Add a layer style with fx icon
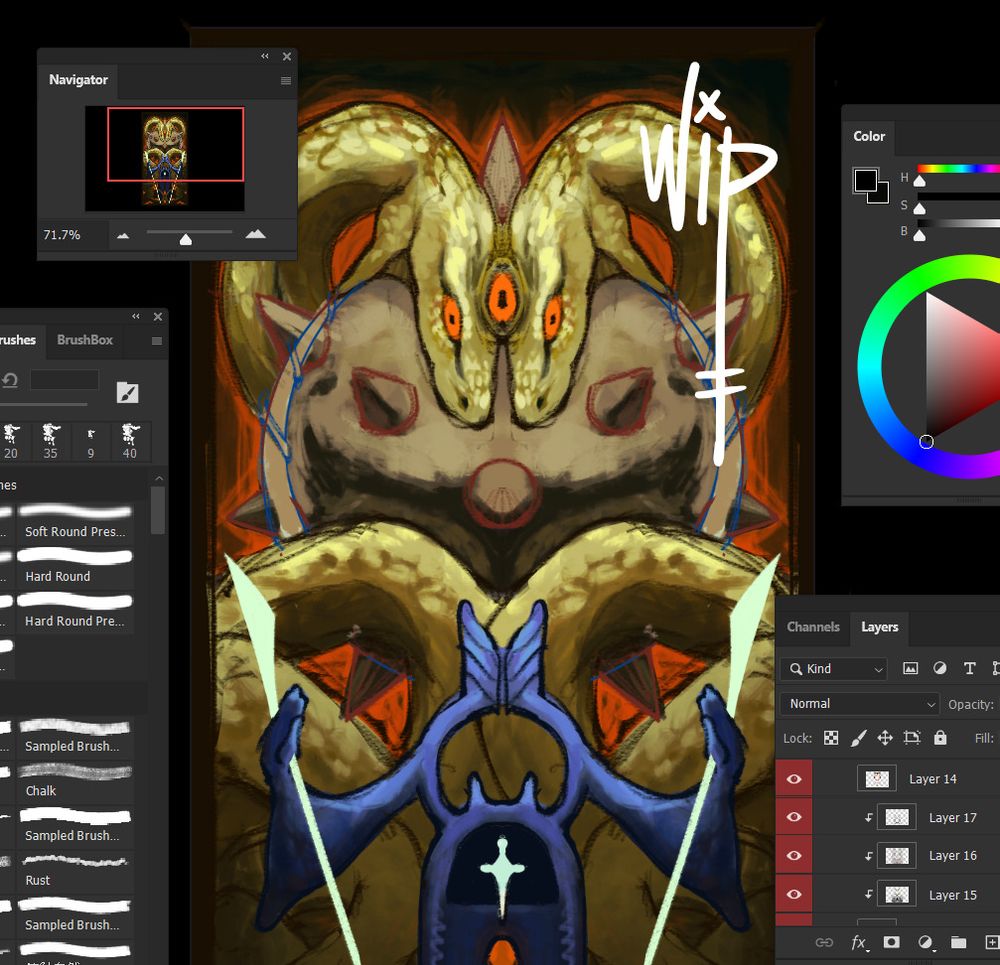Viewport: 1000px width, 965px height. point(859,943)
